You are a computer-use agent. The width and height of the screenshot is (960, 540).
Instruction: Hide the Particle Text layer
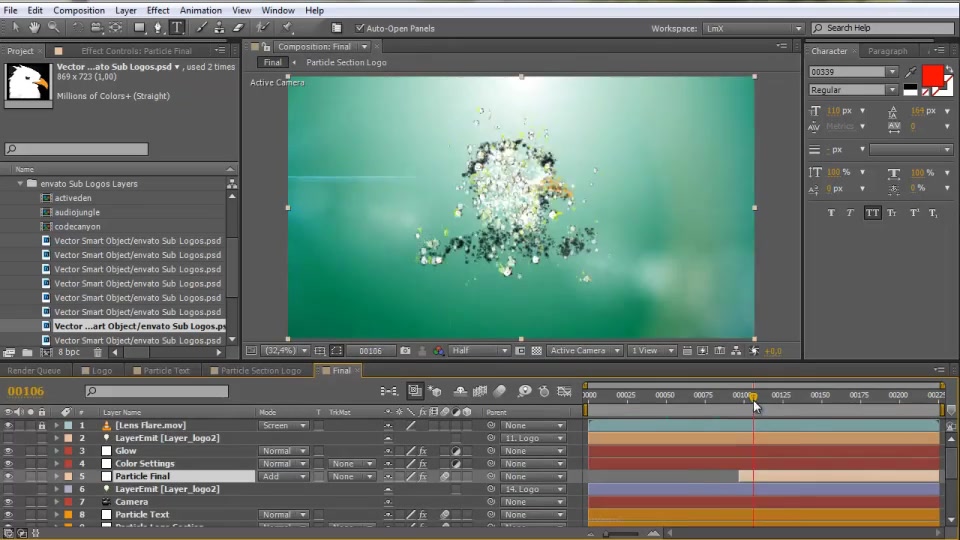pos(9,515)
